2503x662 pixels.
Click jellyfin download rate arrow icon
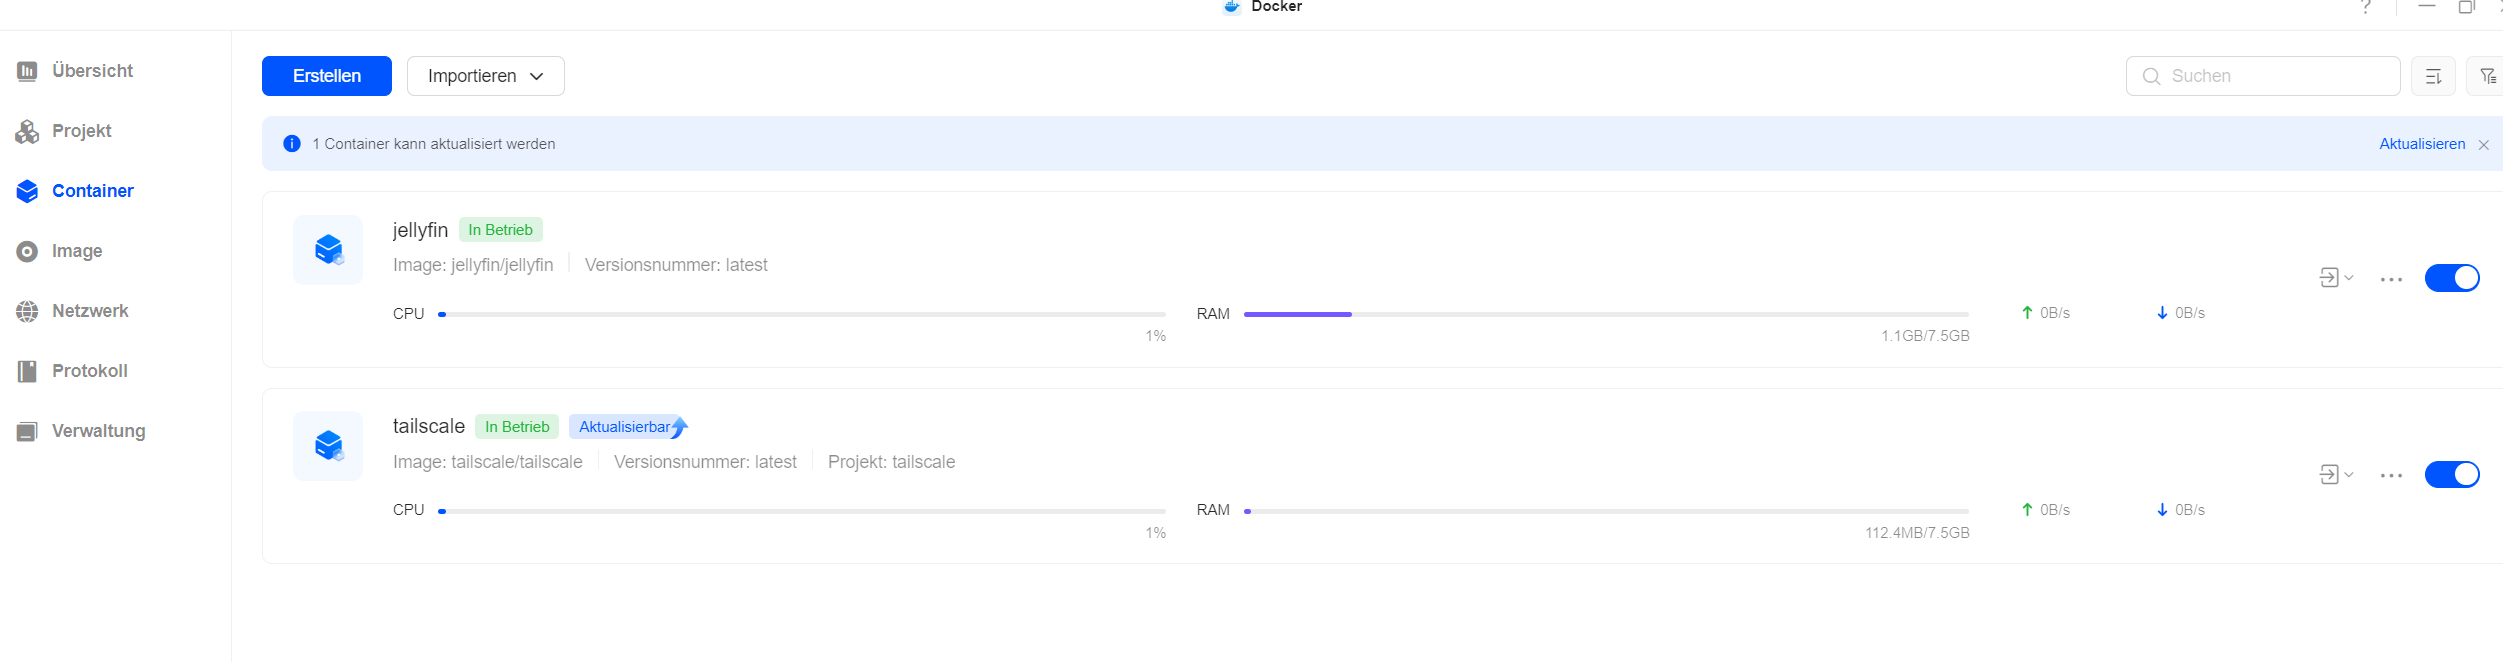click(2162, 313)
